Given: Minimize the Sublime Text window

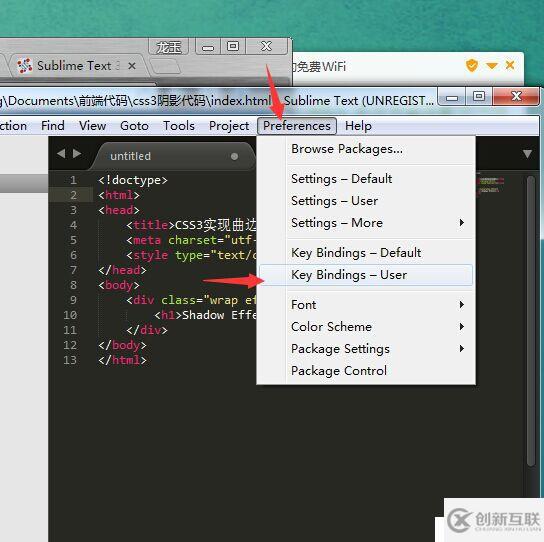Looking at the screenshot, I should 452,97.
